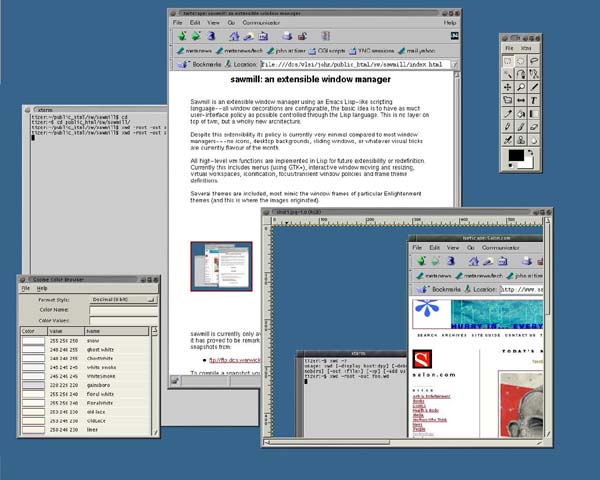
Task: Click the gainsboro color swatch in list
Action: (x=33, y=385)
